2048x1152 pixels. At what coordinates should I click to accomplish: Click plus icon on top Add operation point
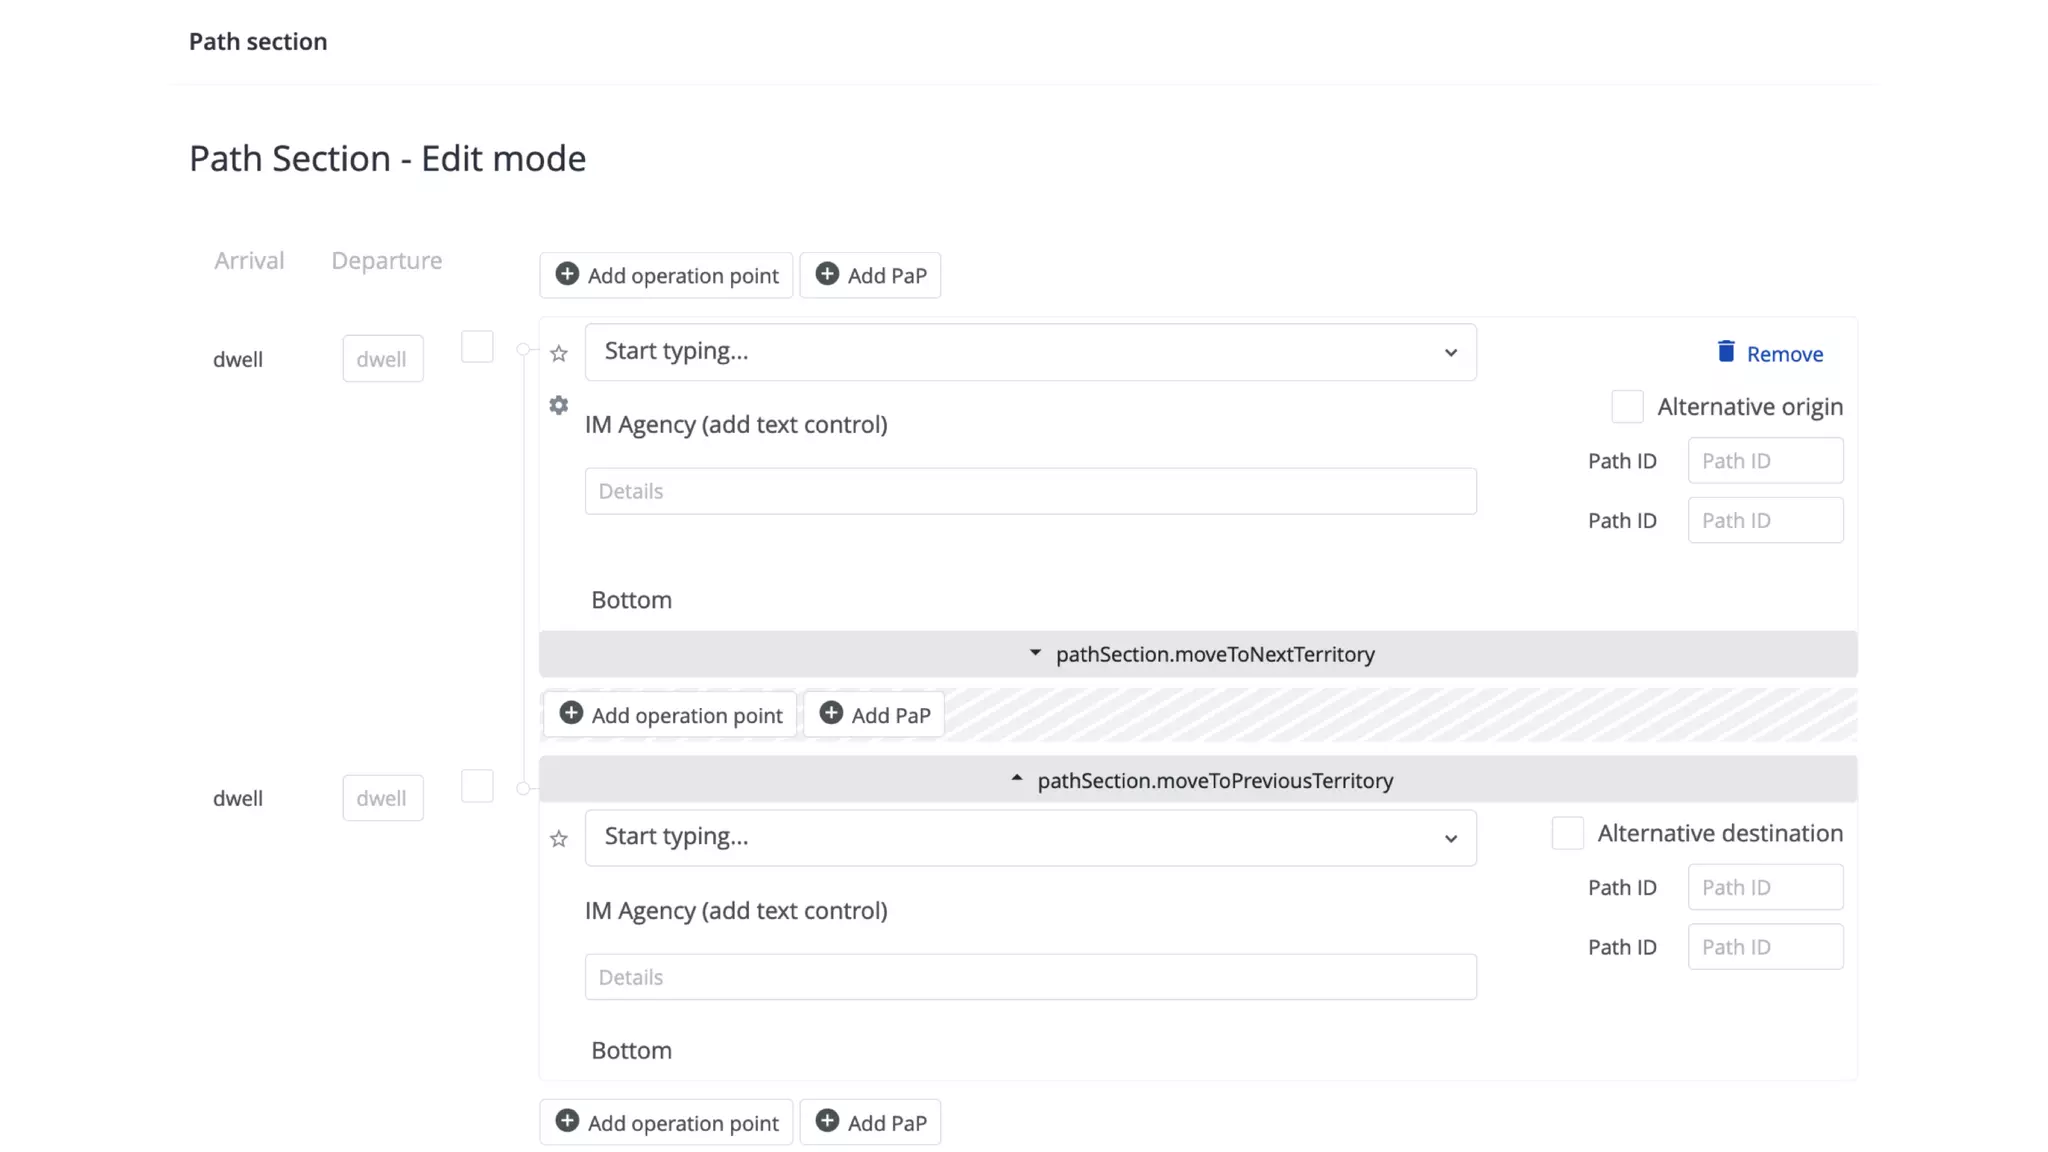coord(567,274)
